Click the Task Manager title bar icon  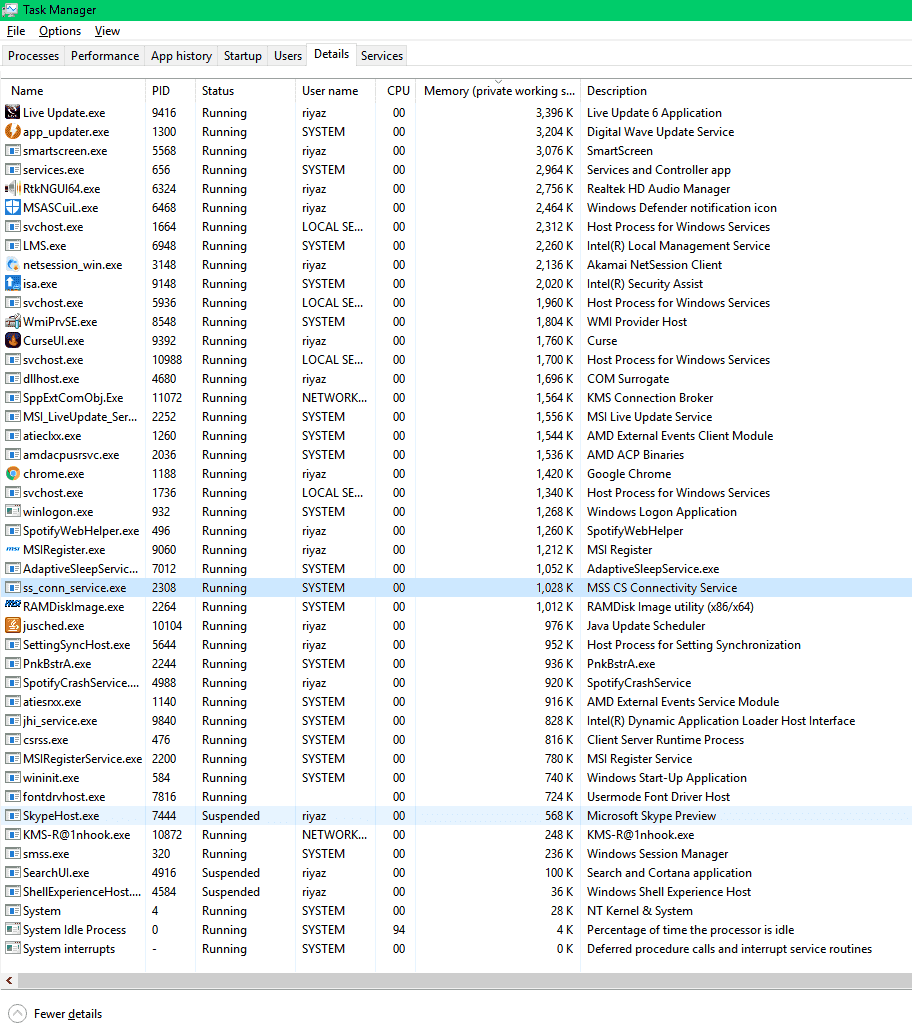coord(10,10)
